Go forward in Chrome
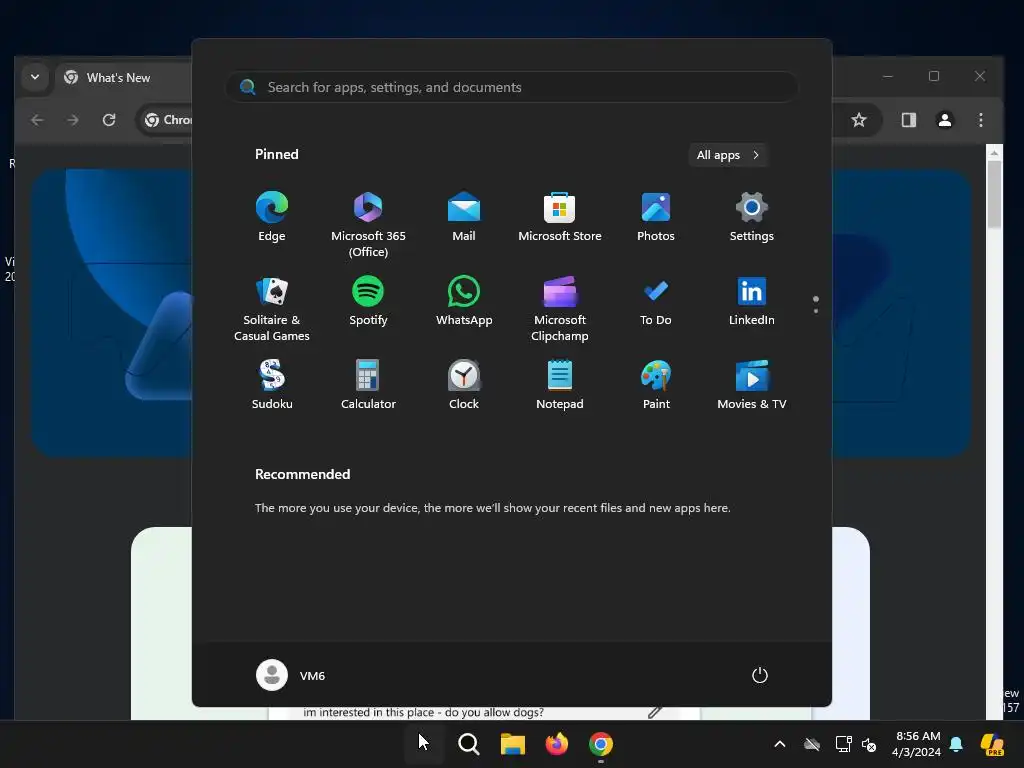 (72, 120)
